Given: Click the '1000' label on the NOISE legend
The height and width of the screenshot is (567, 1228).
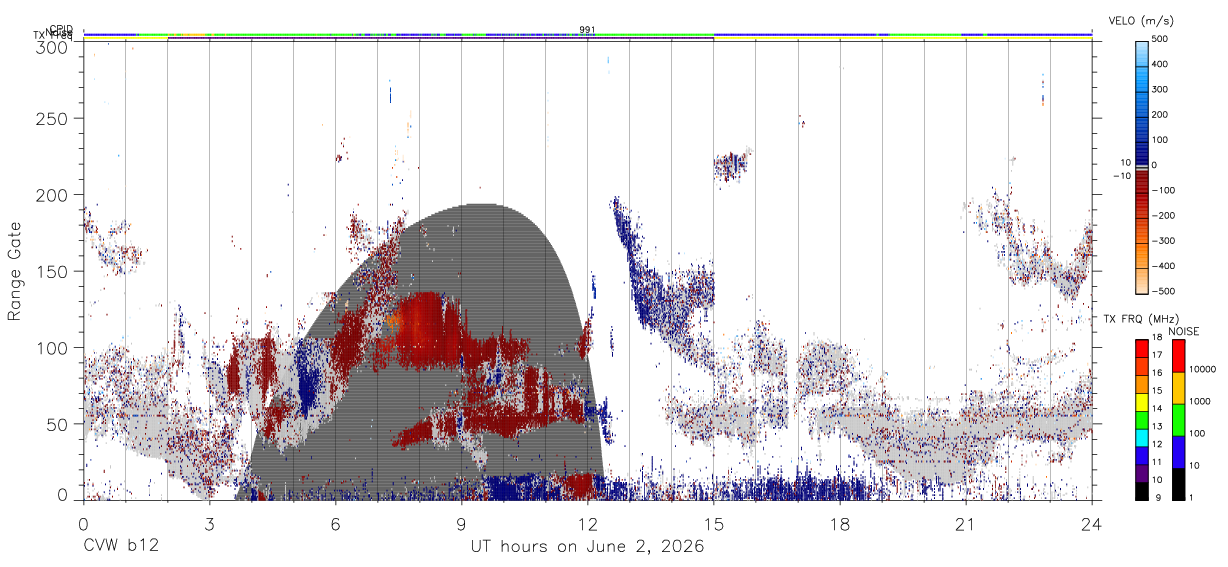Looking at the screenshot, I should tap(1201, 401).
